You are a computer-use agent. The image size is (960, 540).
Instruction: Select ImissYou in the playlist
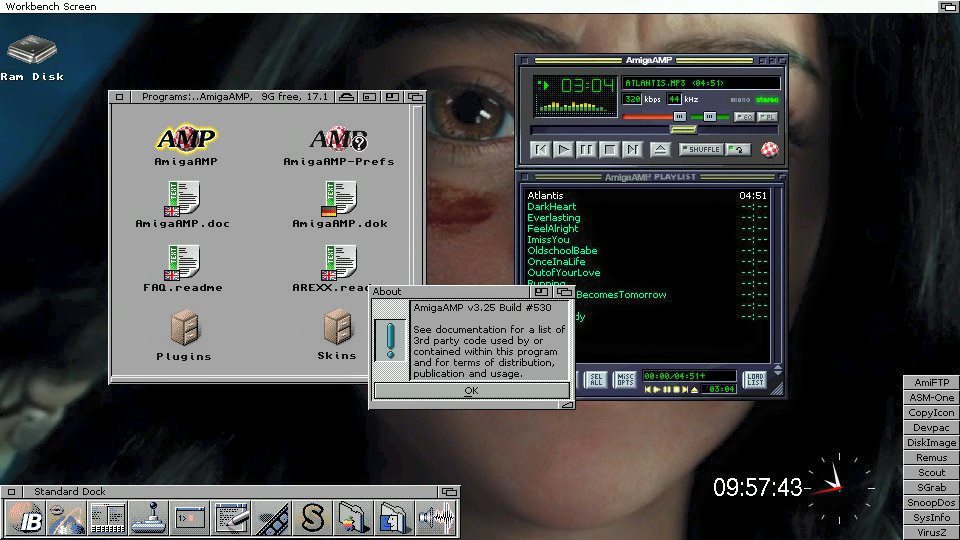pos(647,239)
